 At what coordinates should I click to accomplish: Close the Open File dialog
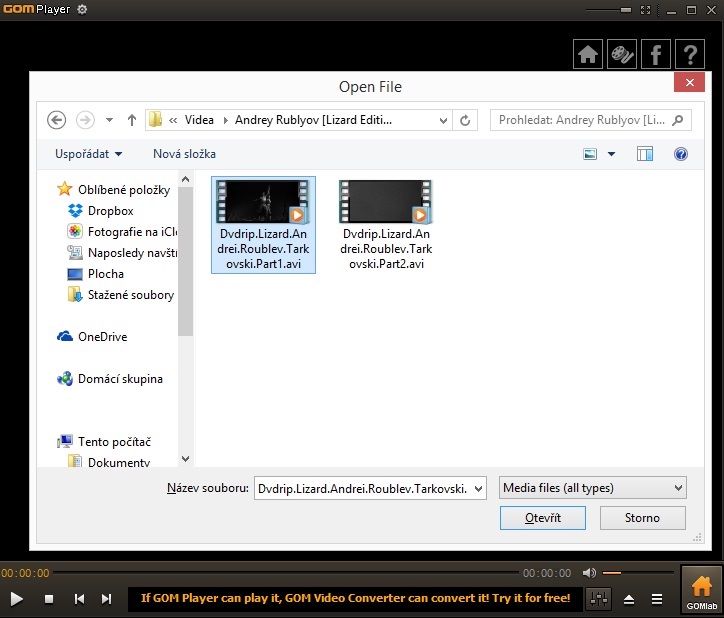tap(689, 82)
